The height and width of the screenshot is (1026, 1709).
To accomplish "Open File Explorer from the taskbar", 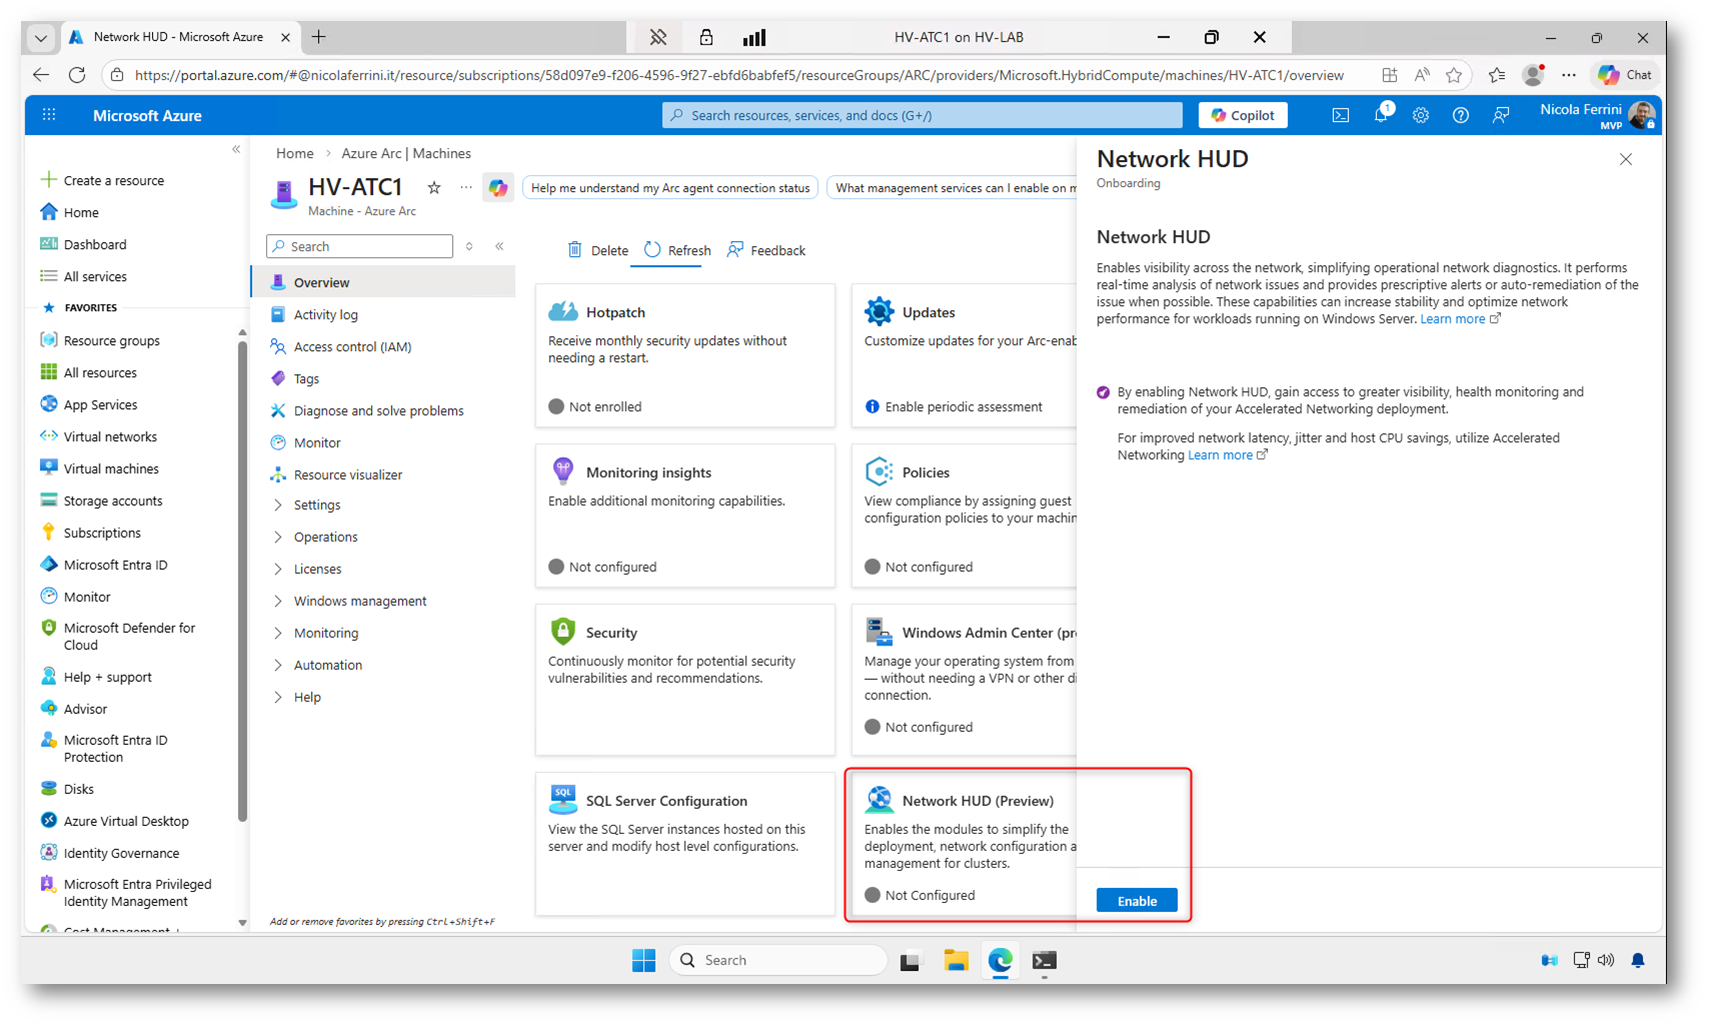I will (x=956, y=960).
